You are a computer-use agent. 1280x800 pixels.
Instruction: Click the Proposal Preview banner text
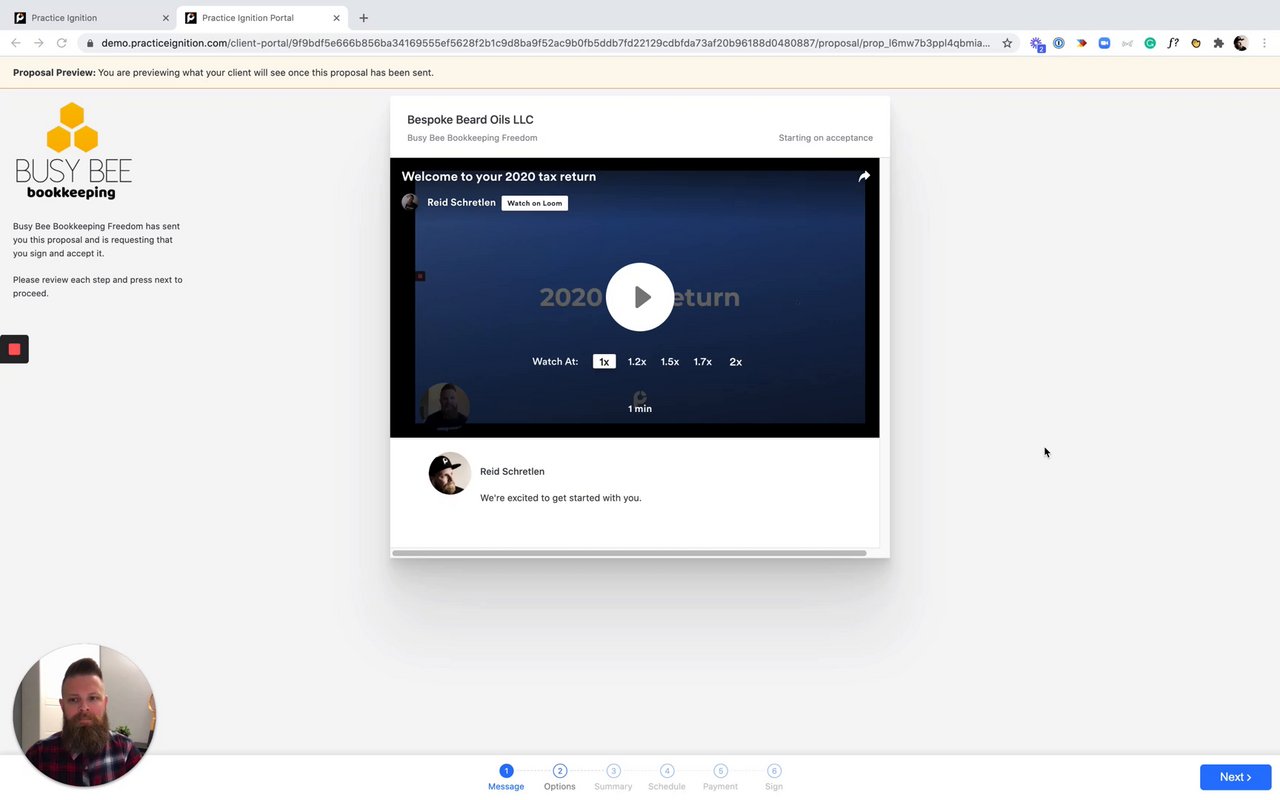point(223,72)
